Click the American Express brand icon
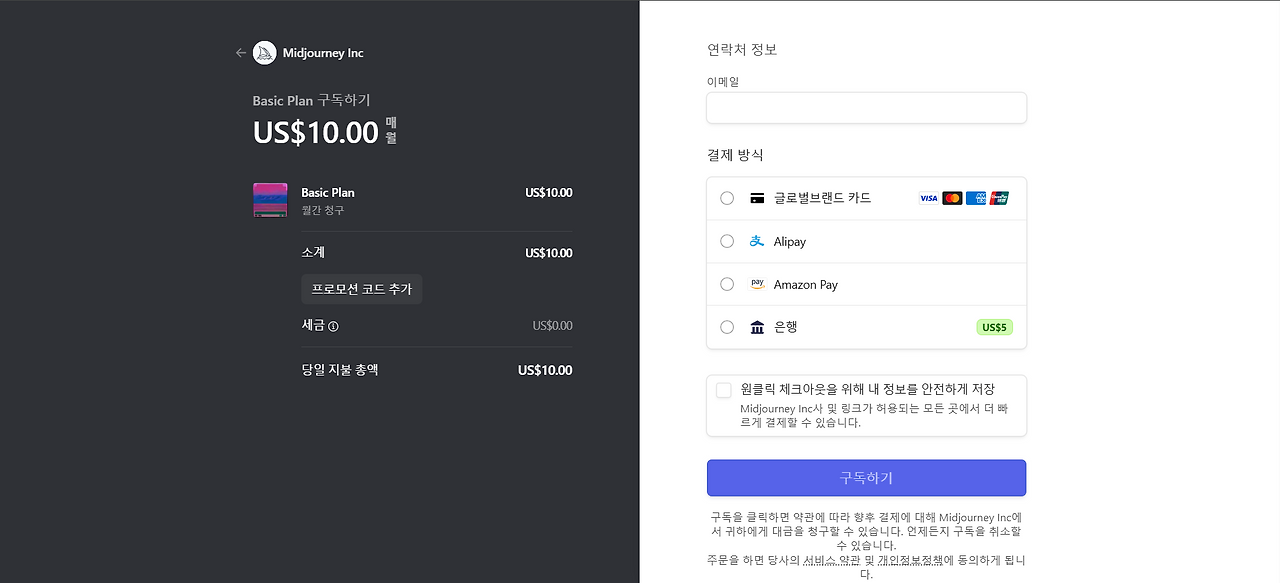Viewport: 1280px width, 583px height. coord(975,198)
